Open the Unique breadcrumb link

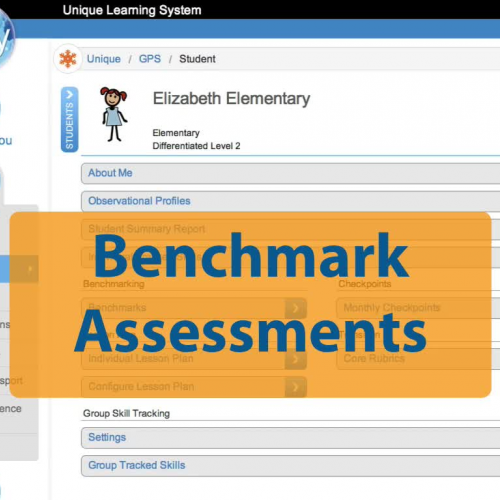(x=104, y=59)
